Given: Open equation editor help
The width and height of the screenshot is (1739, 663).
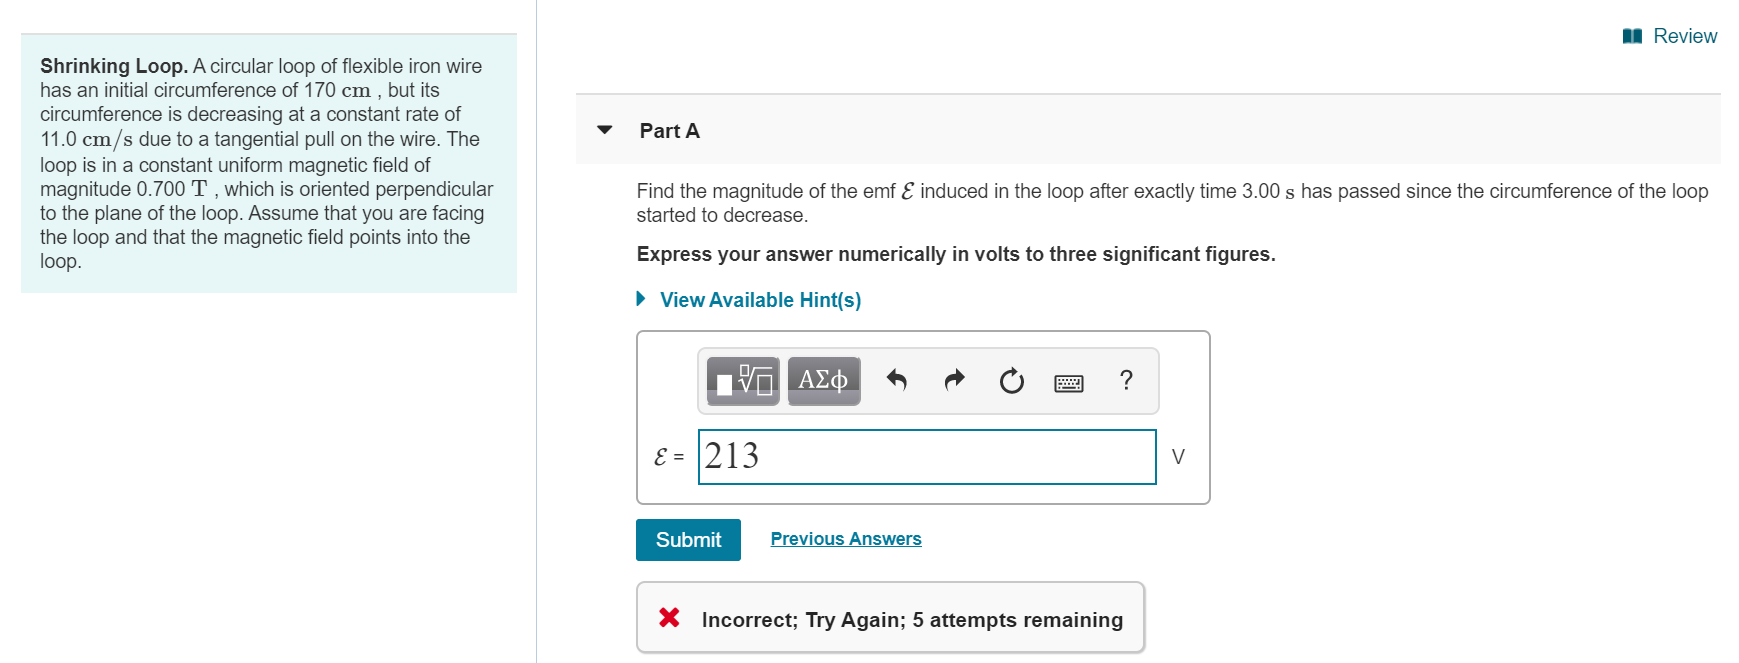Looking at the screenshot, I should [x=1125, y=381].
